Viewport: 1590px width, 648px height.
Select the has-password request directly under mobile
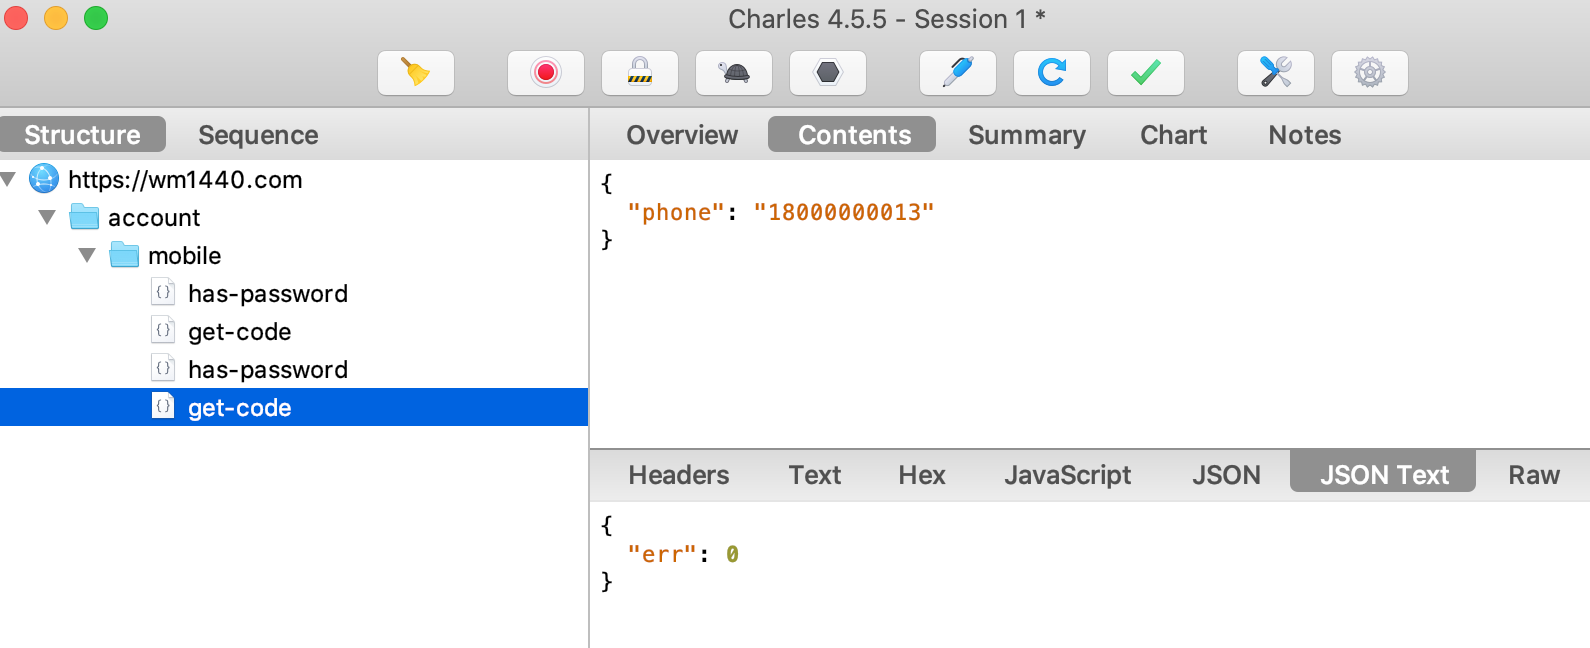tap(268, 294)
